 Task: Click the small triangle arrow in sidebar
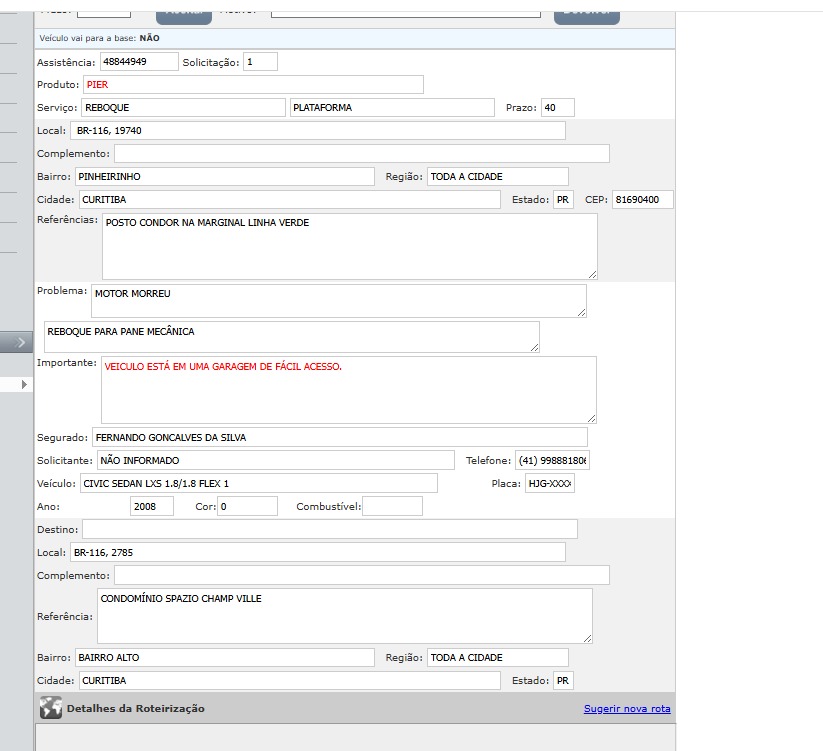(x=24, y=385)
